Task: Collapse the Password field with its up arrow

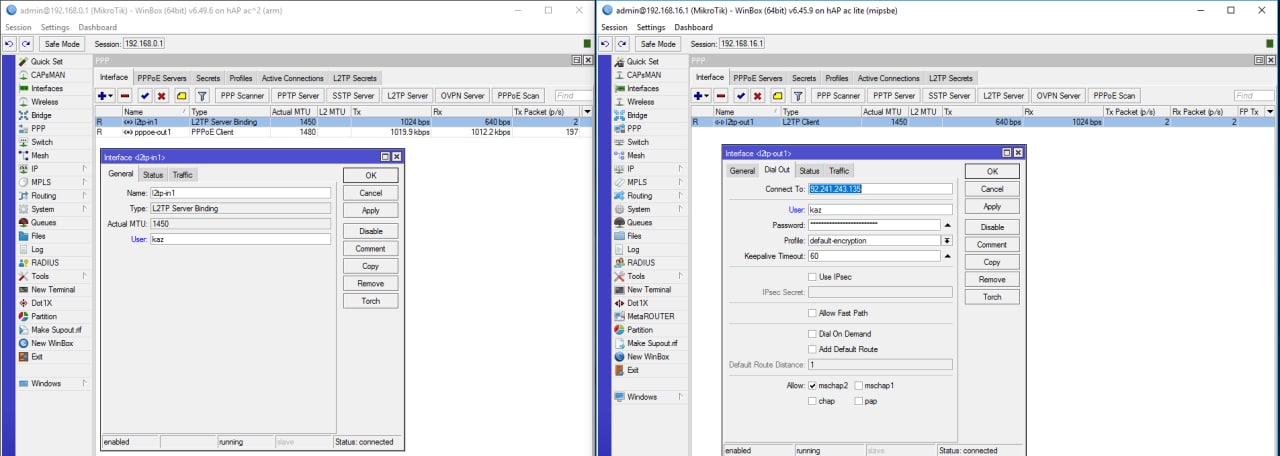Action: click(947, 225)
